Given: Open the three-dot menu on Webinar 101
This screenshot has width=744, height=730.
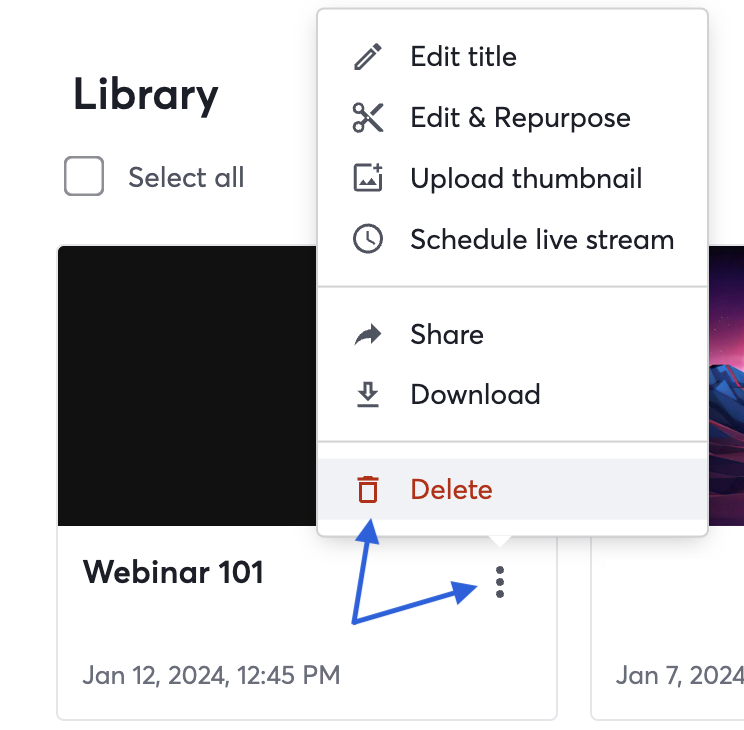Looking at the screenshot, I should (500, 582).
